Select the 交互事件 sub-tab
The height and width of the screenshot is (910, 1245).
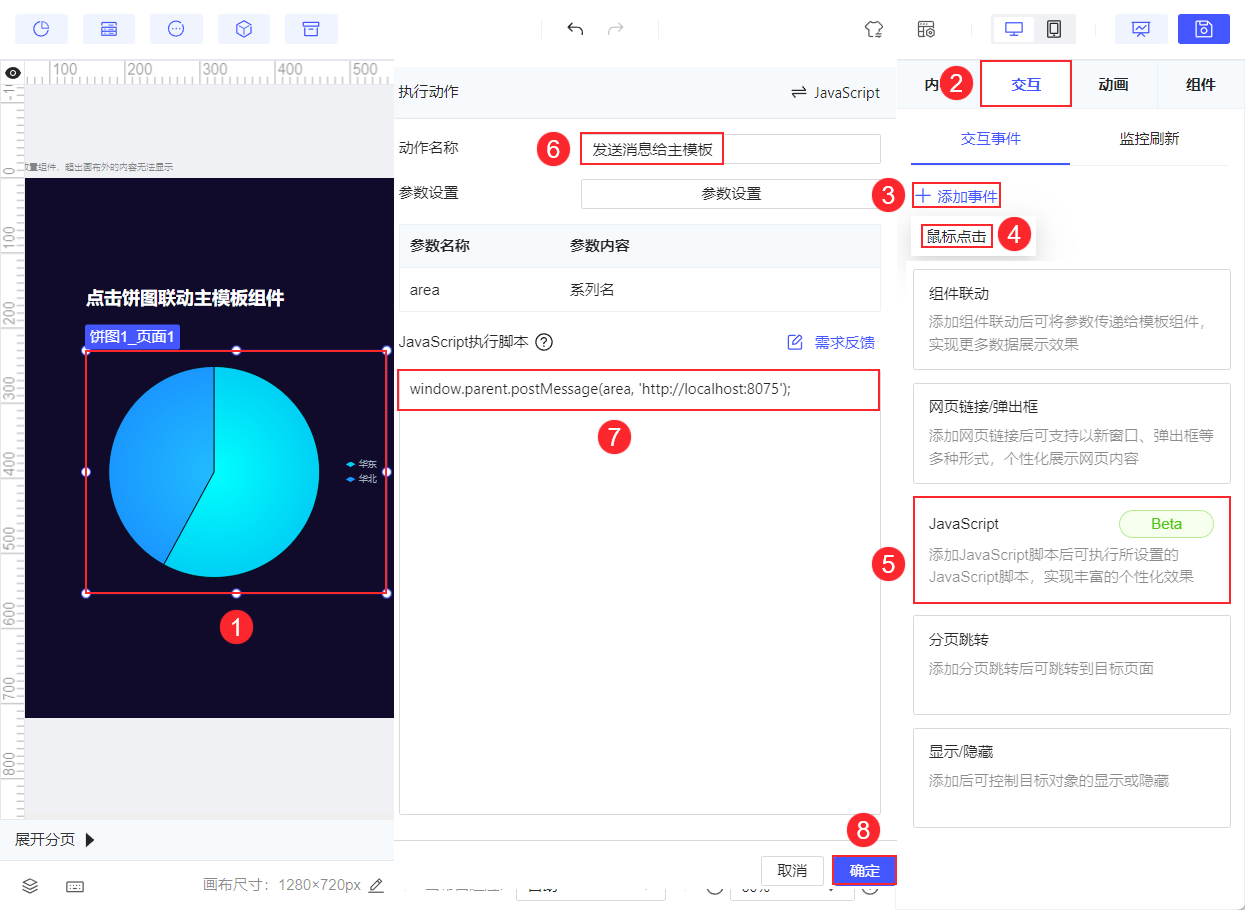point(991,139)
